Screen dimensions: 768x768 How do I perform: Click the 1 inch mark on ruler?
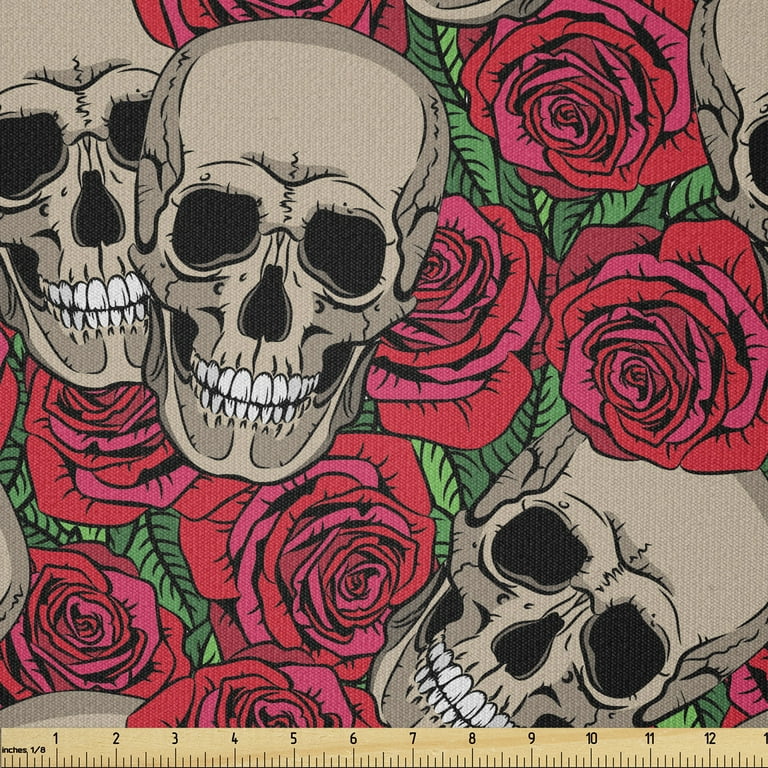coord(56,740)
